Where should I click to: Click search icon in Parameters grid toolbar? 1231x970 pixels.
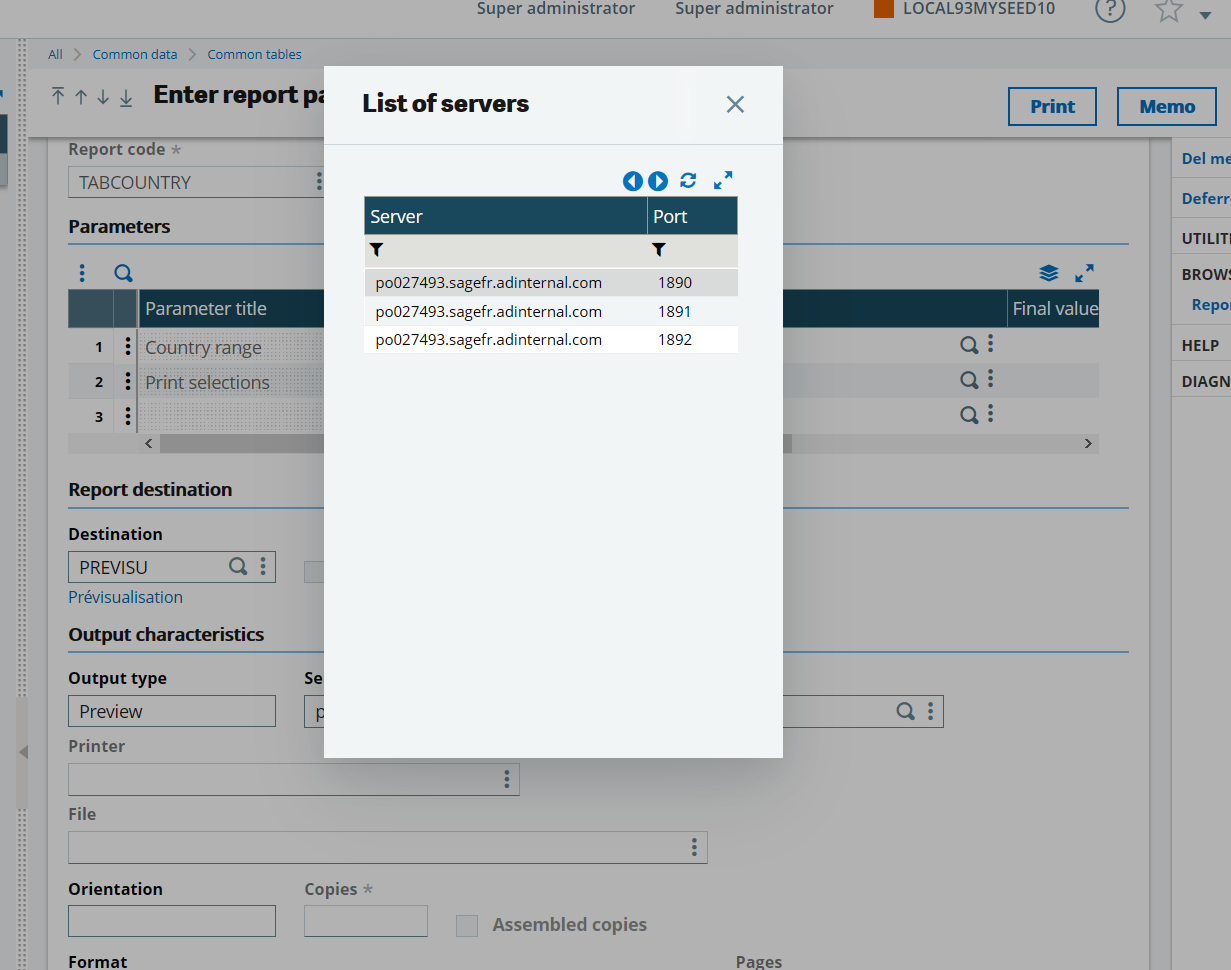tap(123, 273)
